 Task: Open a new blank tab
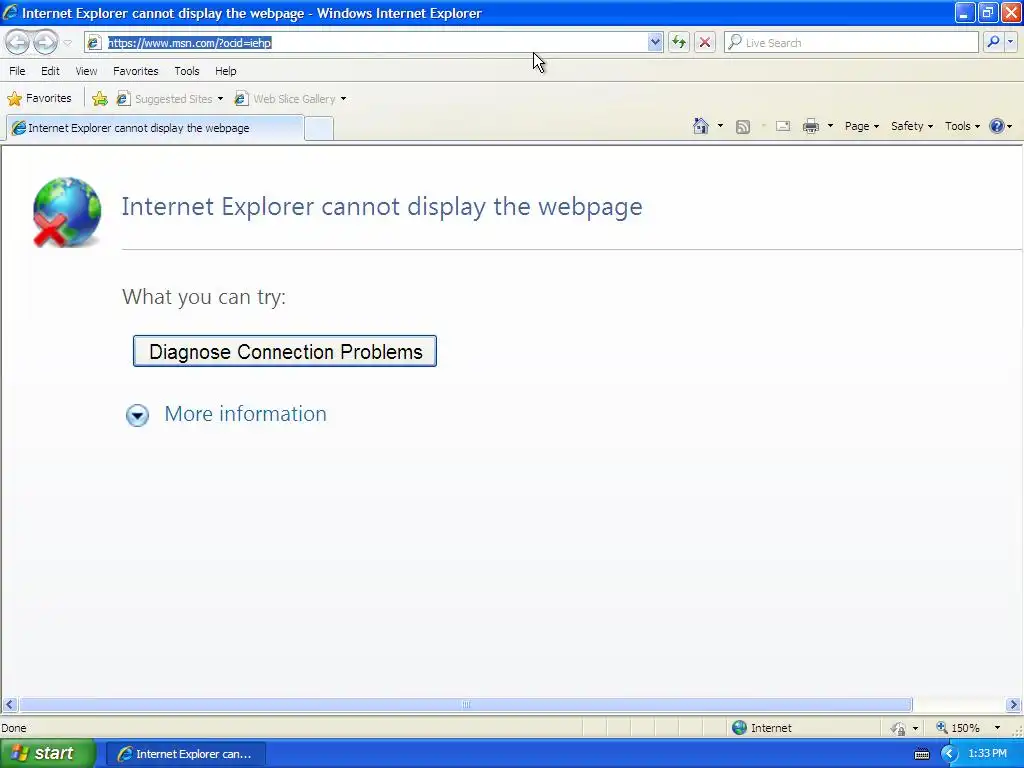tap(319, 128)
